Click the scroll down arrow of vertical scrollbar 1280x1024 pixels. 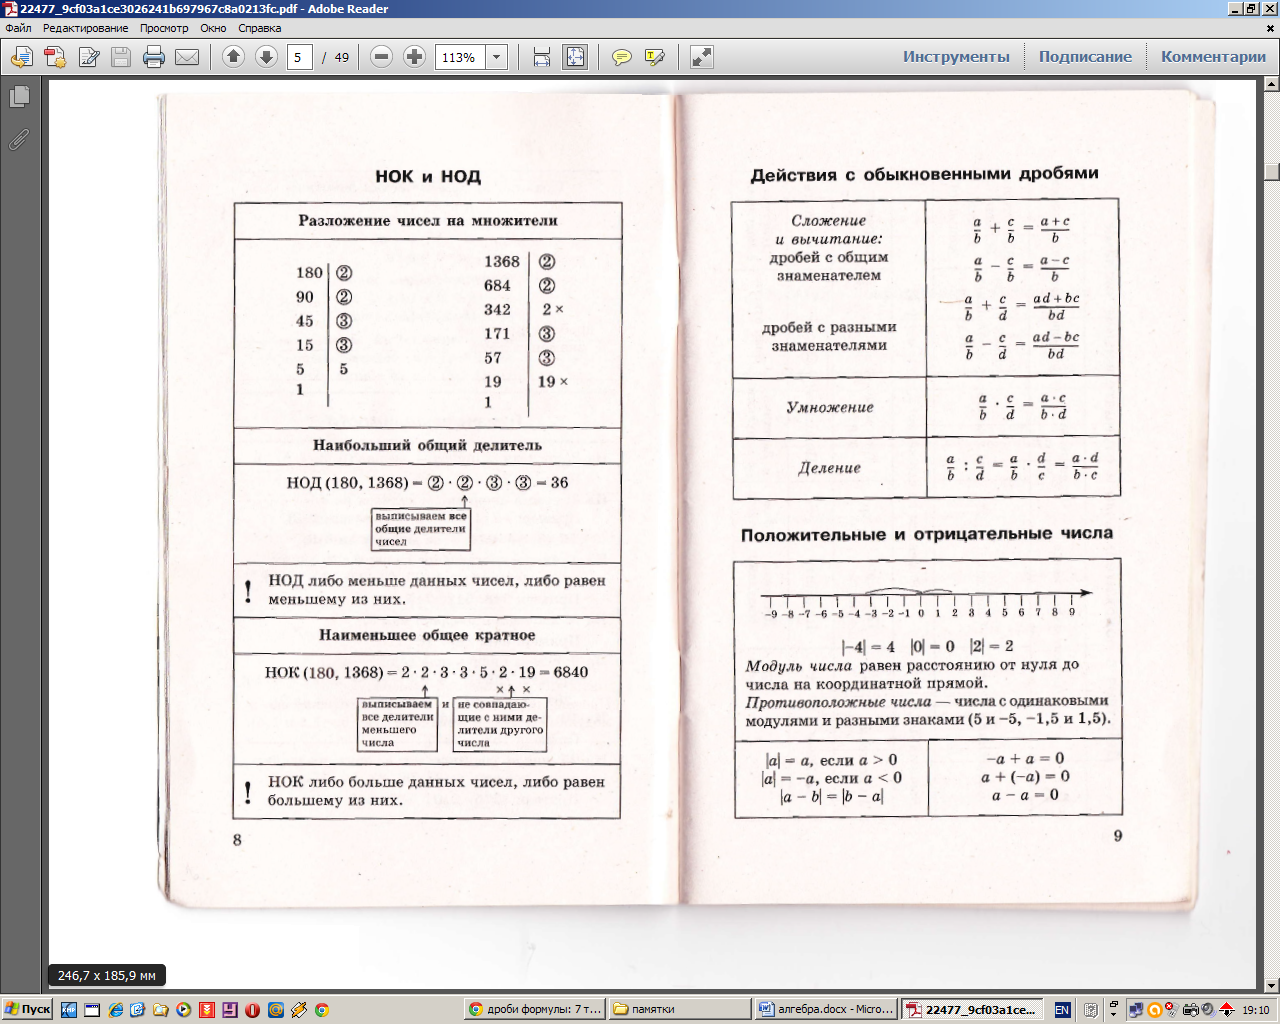[x=1271, y=985]
